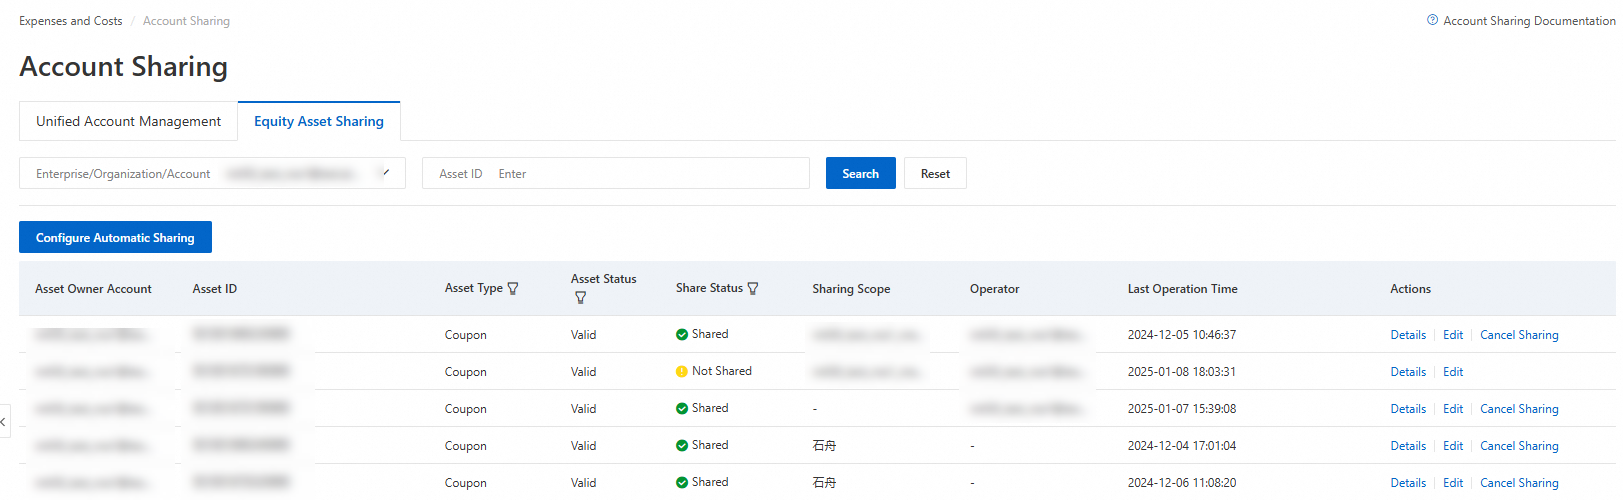Image resolution: width=1623 pixels, height=500 pixels.
Task: Click the 2024-12-04 17:01:04 timestamp
Action: tap(1182, 446)
